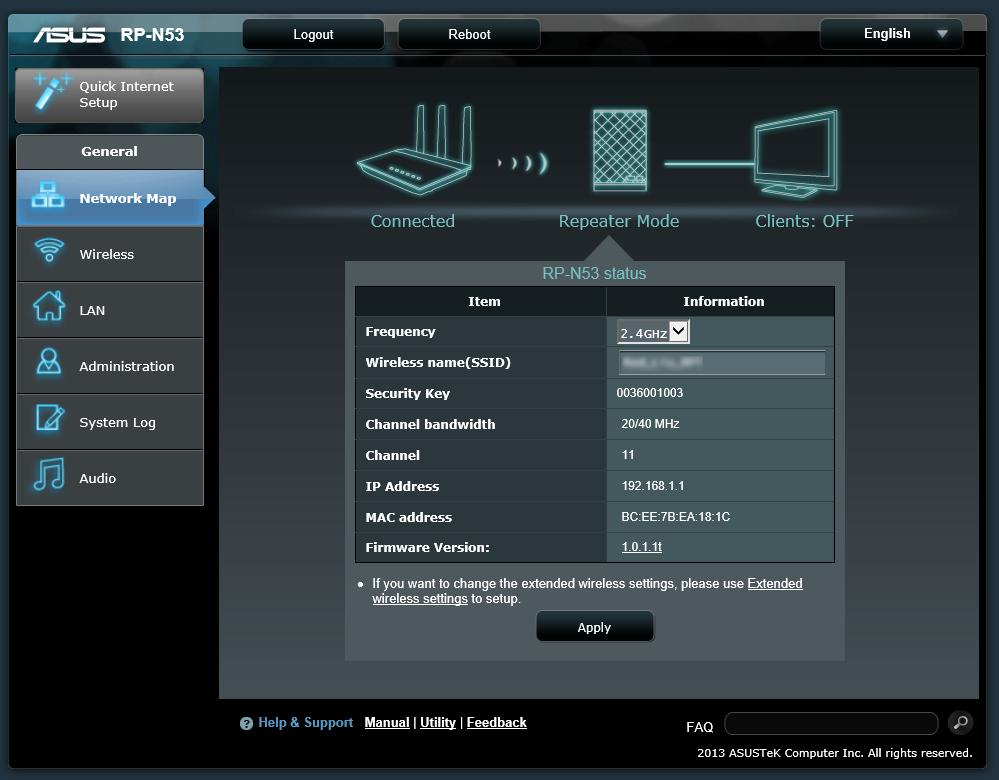This screenshot has height=780, width=999.
Task: Click the RP-N53 status heading
Action: click(x=594, y=273)
